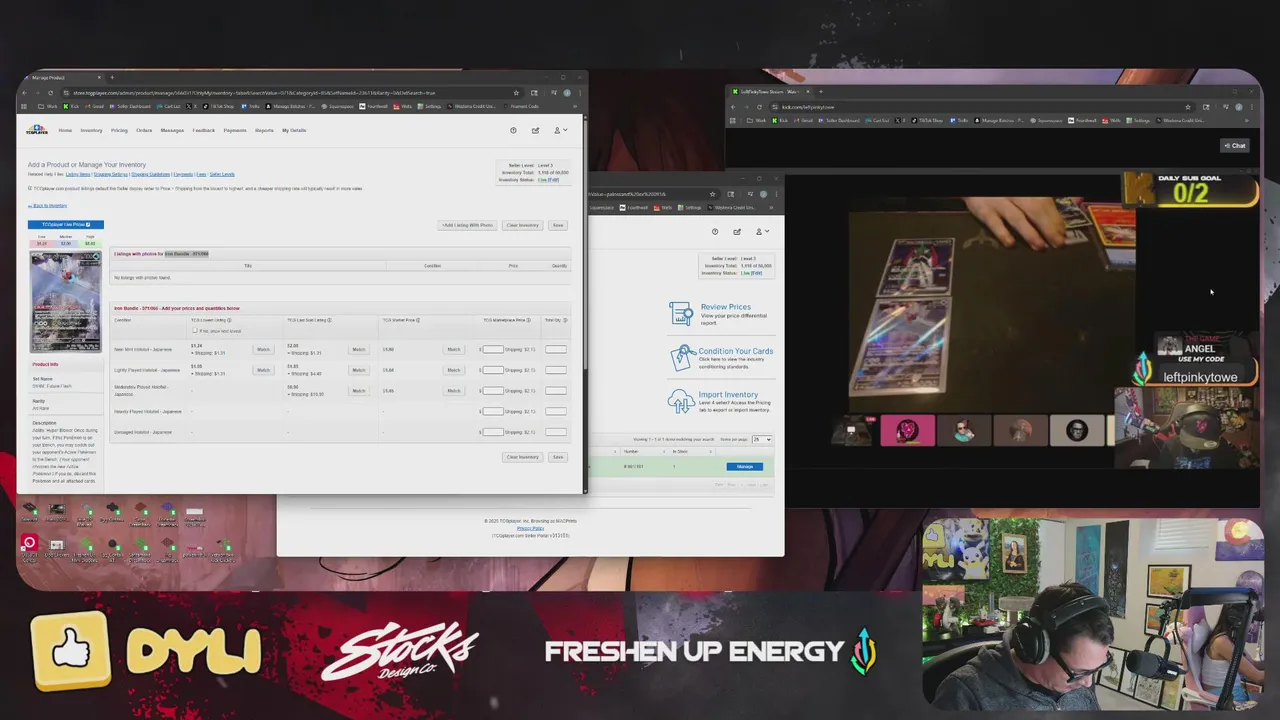Viewport: 1280px width, 720px height.
Task: Click the upper Save button
Action: (558, 225)
